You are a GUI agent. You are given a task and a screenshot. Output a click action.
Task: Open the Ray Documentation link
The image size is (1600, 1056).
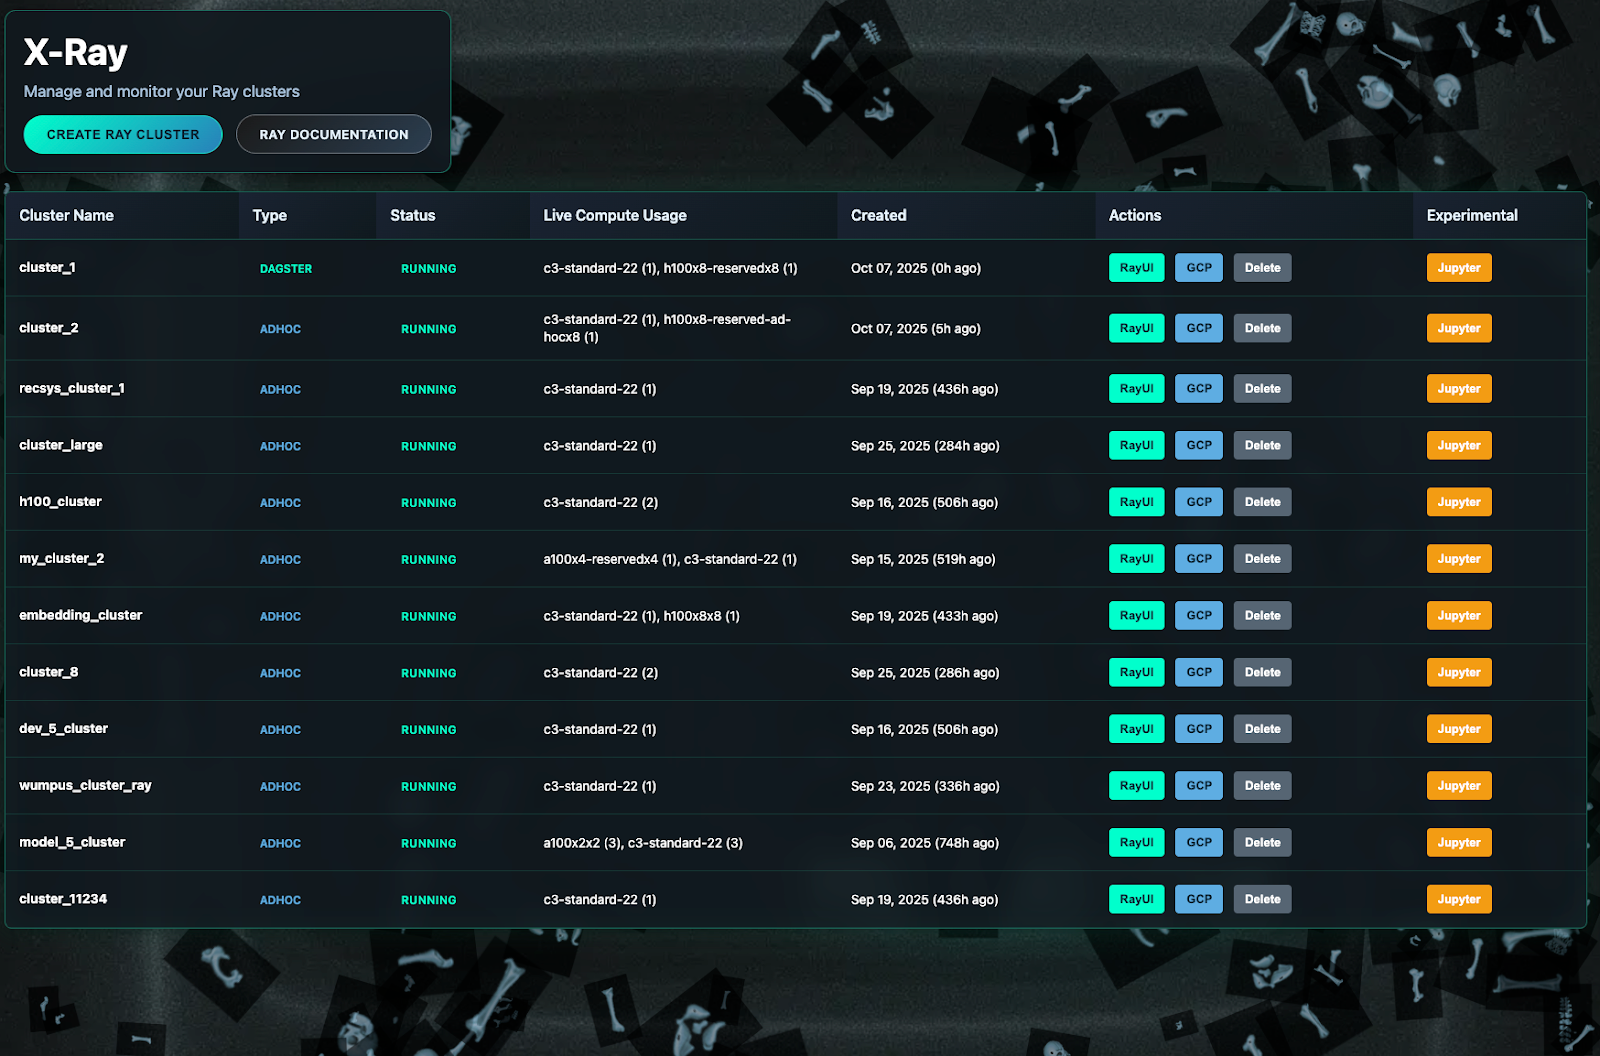pos(333,135)
